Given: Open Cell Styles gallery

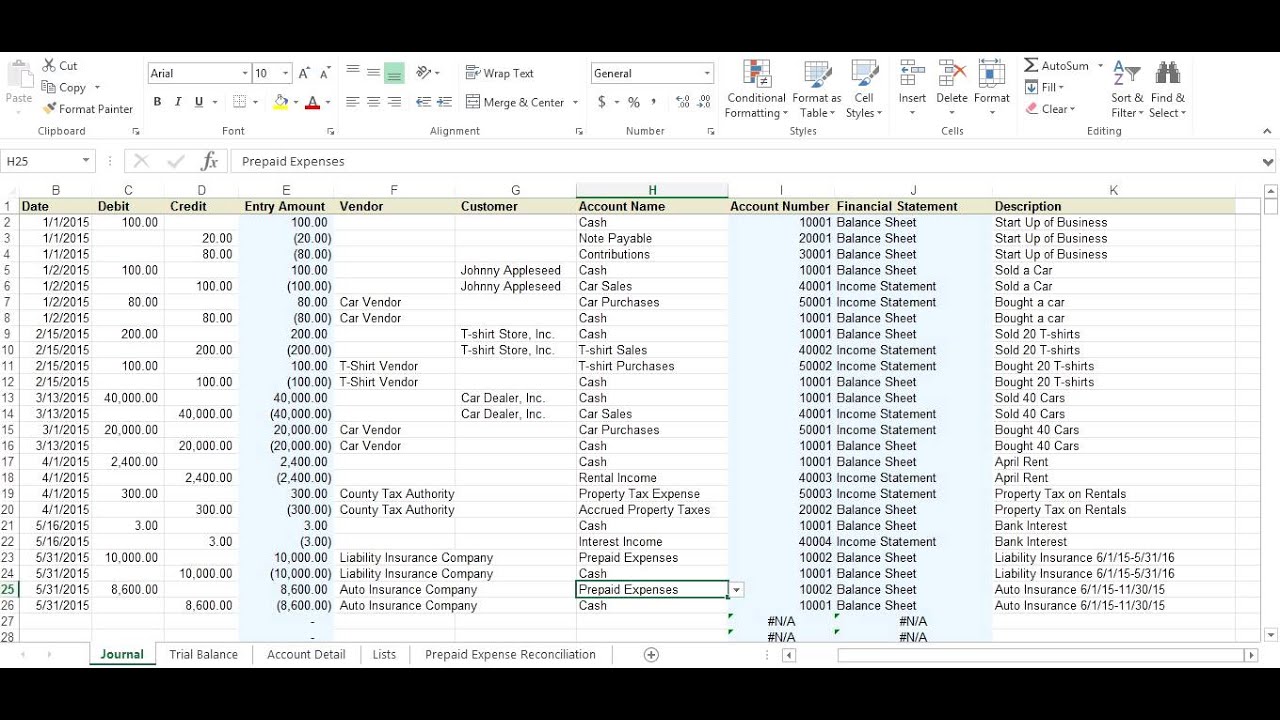Looking at the screenshot, I should pyautogui.click(x=864, y=88).
